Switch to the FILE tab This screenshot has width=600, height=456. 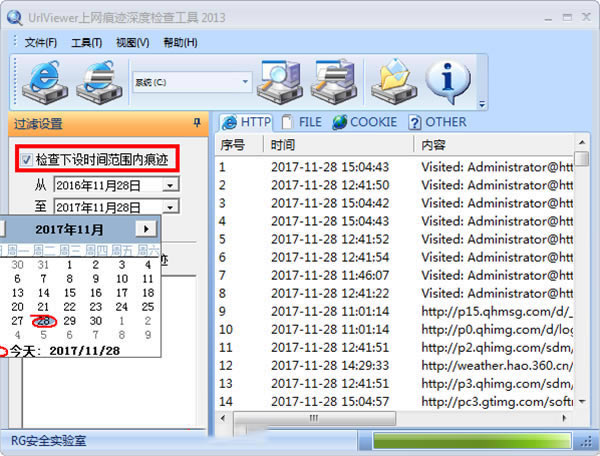point(302,122)
